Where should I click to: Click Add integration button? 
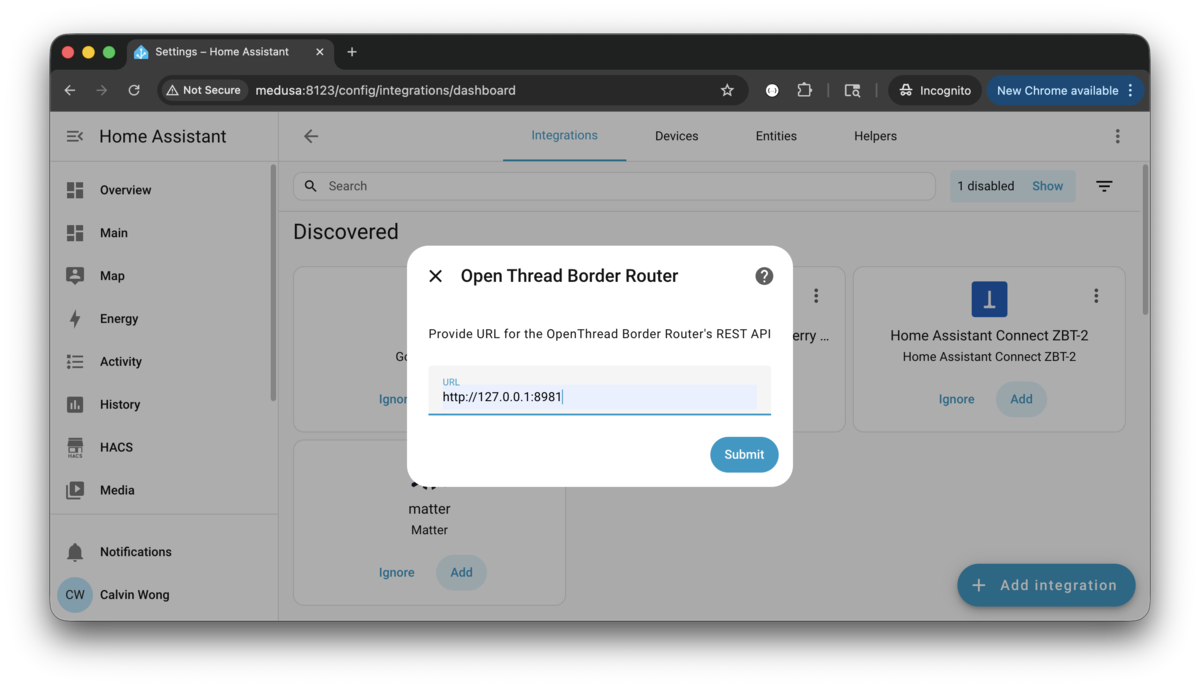tap(1045, 585)
